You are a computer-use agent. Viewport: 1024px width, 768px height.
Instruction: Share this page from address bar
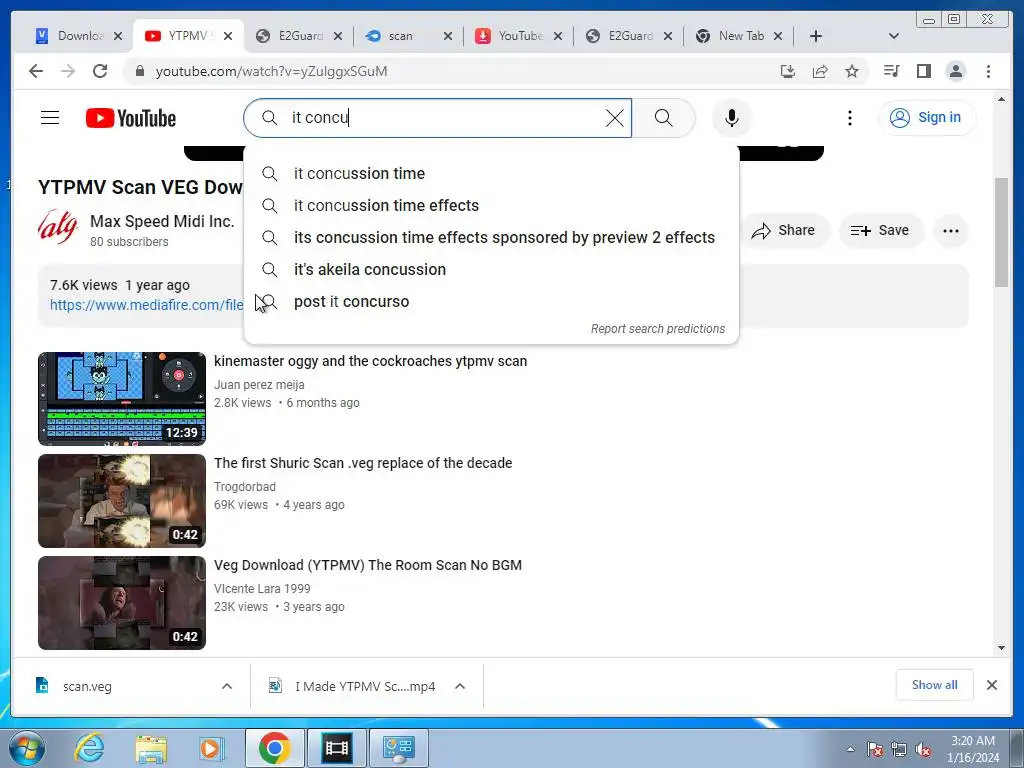[820, 71]
